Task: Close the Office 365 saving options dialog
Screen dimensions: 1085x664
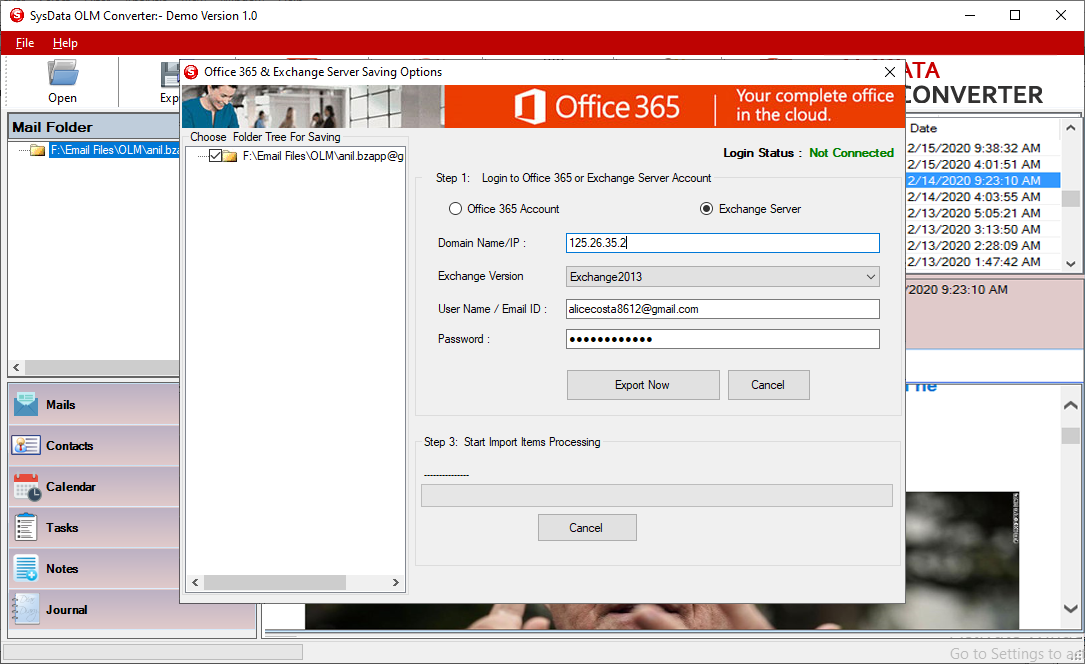Action: pyautogui.click(x=890, y=72)
